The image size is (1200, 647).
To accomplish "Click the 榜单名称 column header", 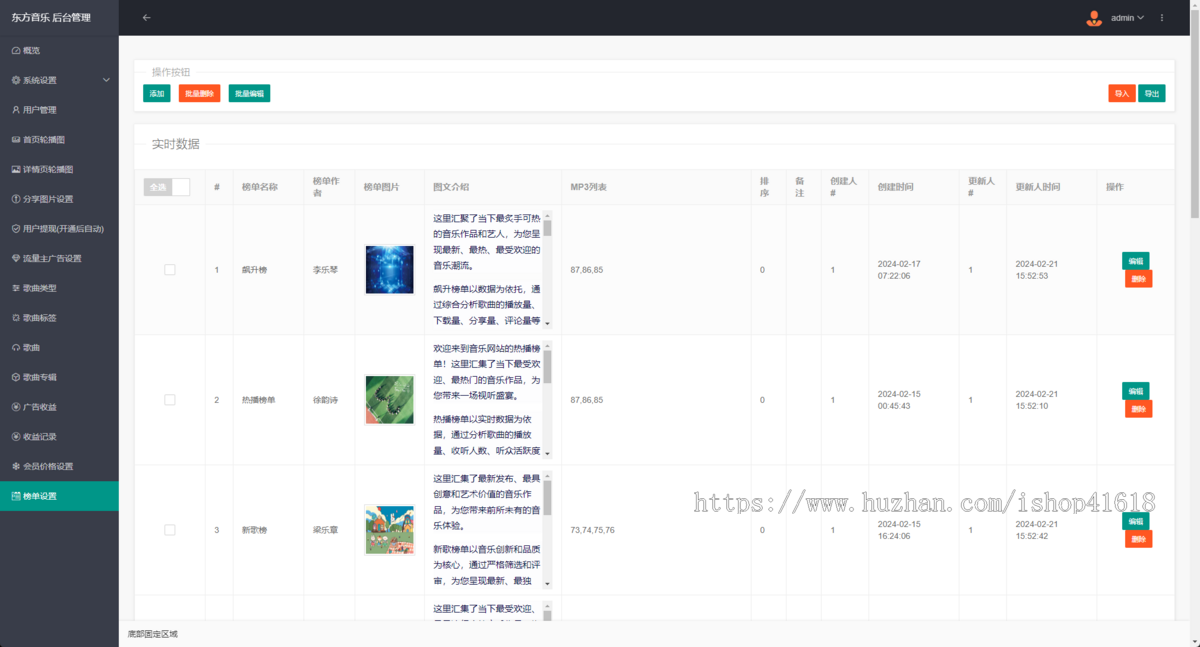I will click(260, 187).
